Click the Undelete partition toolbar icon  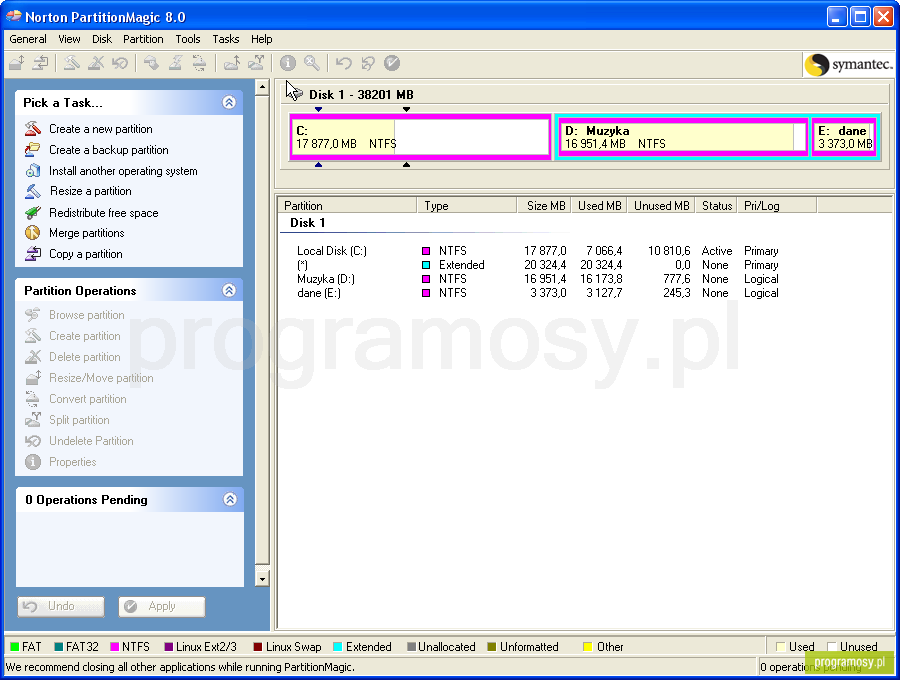pos(120,63)
